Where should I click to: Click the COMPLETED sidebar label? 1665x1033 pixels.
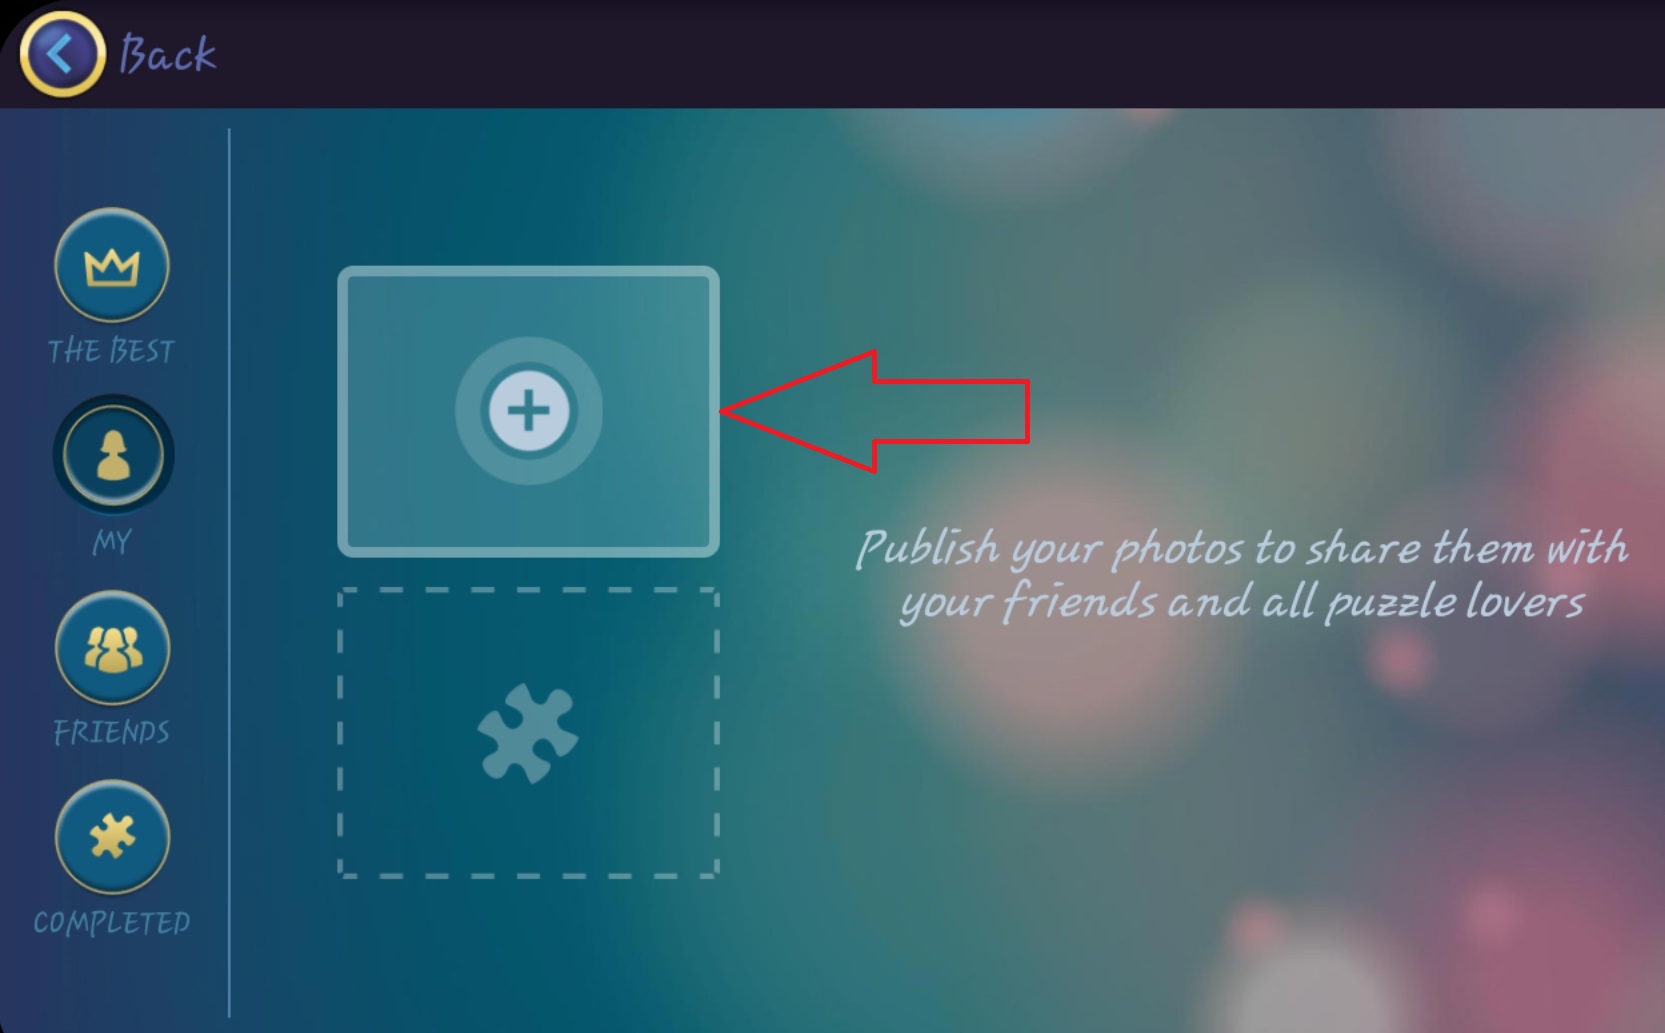click(x=111, y=922)
